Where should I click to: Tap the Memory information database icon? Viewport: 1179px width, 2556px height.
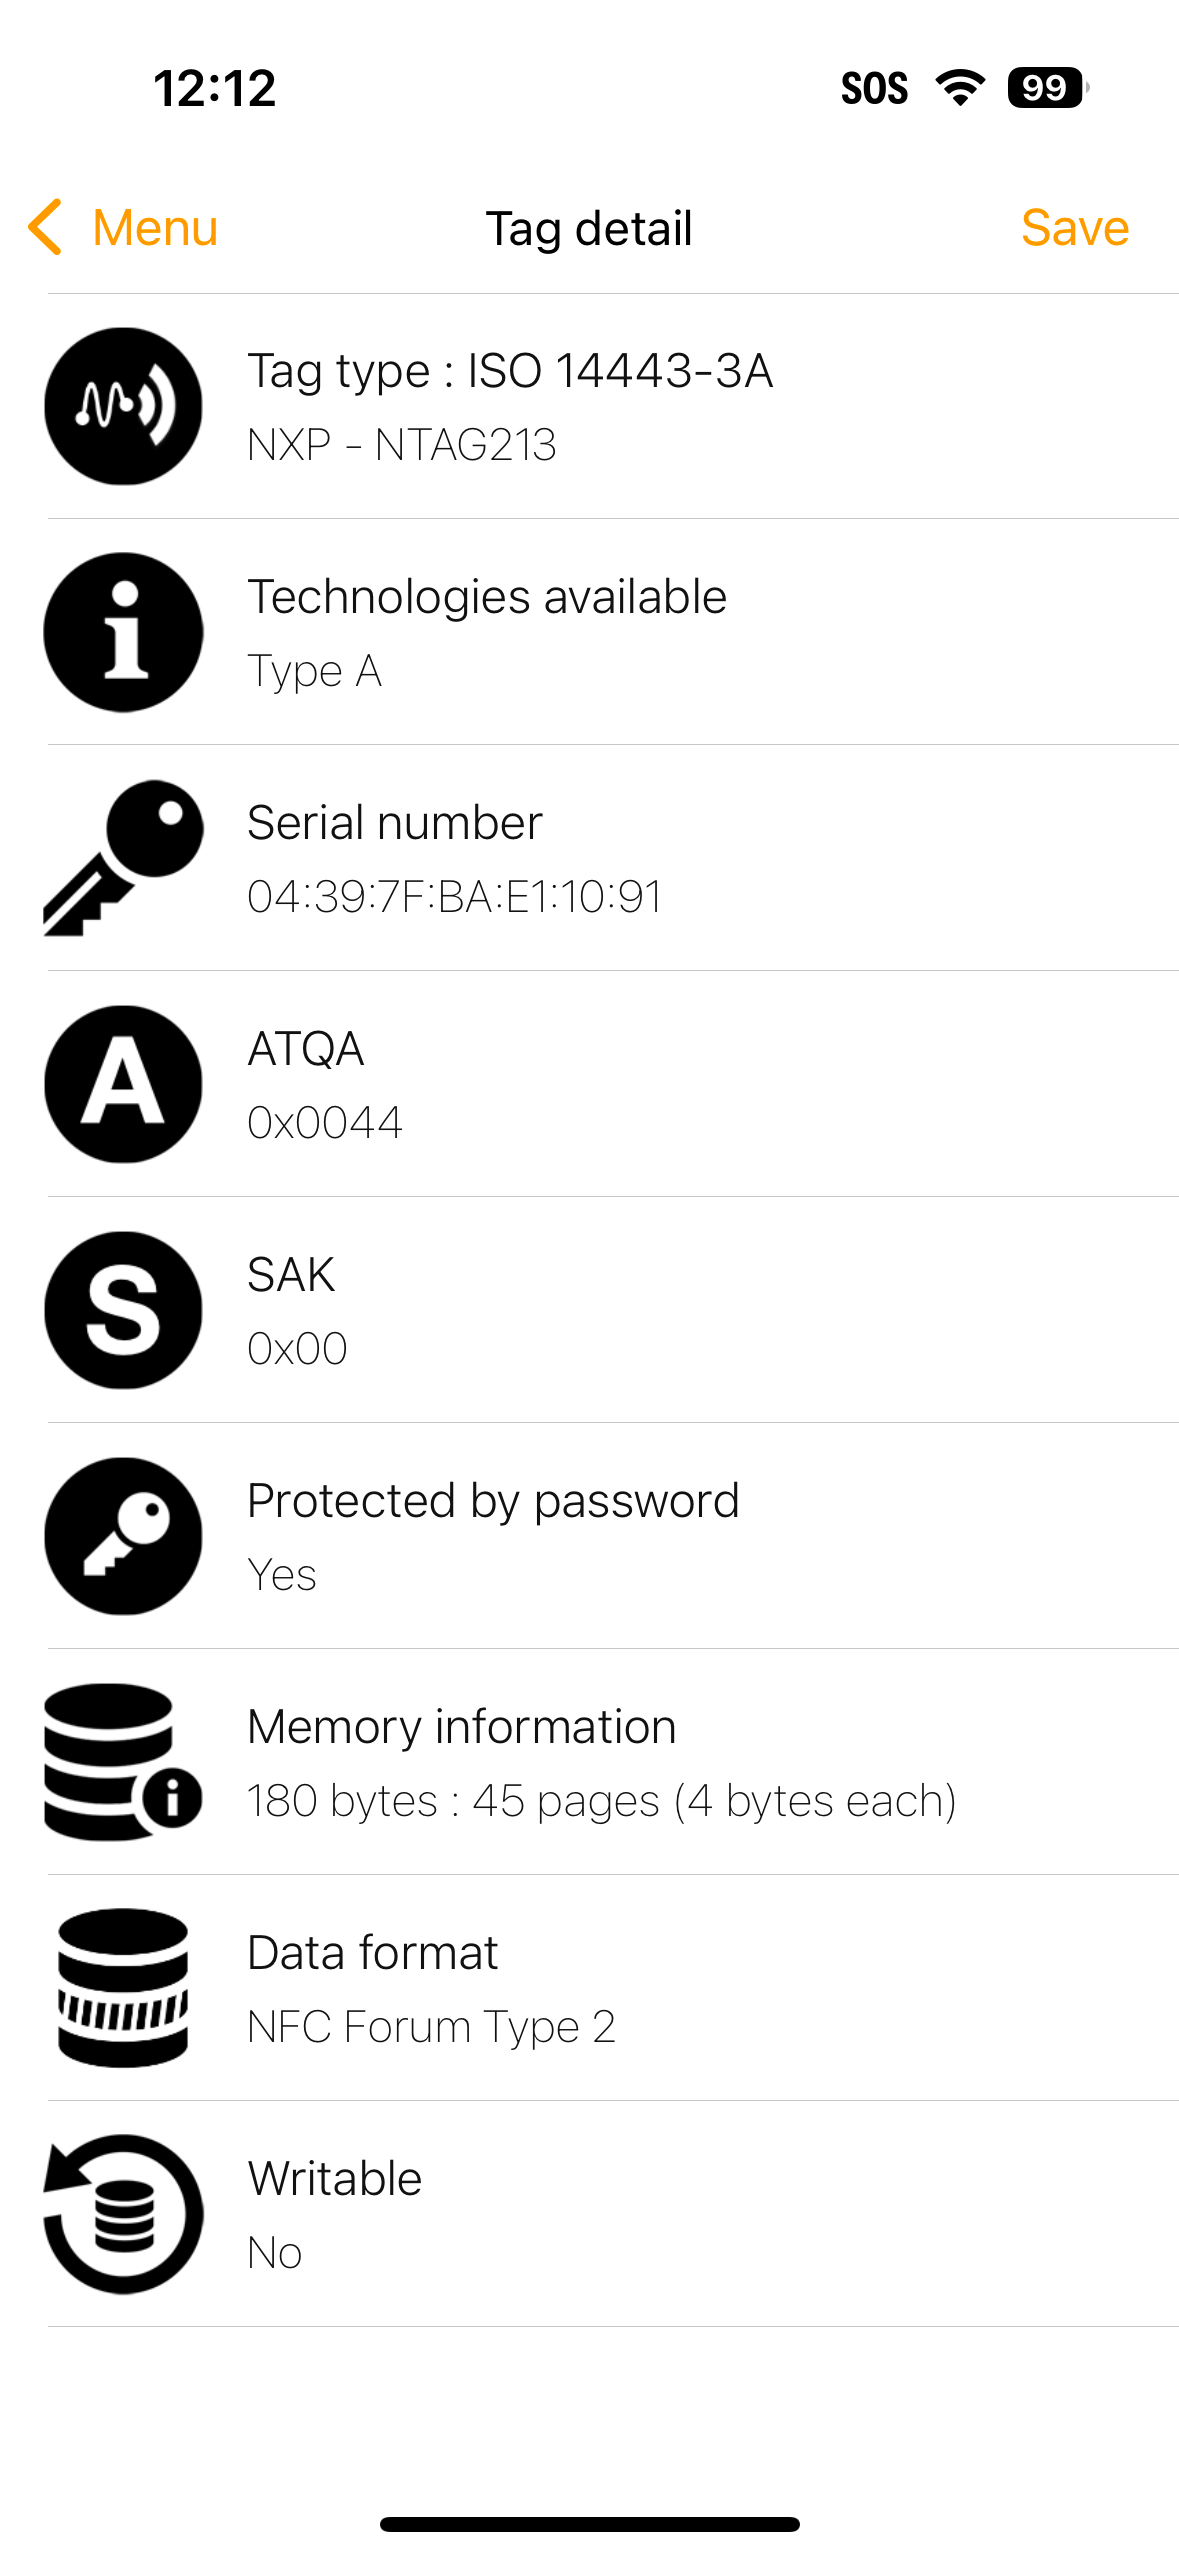click(x=123, y=1762)
